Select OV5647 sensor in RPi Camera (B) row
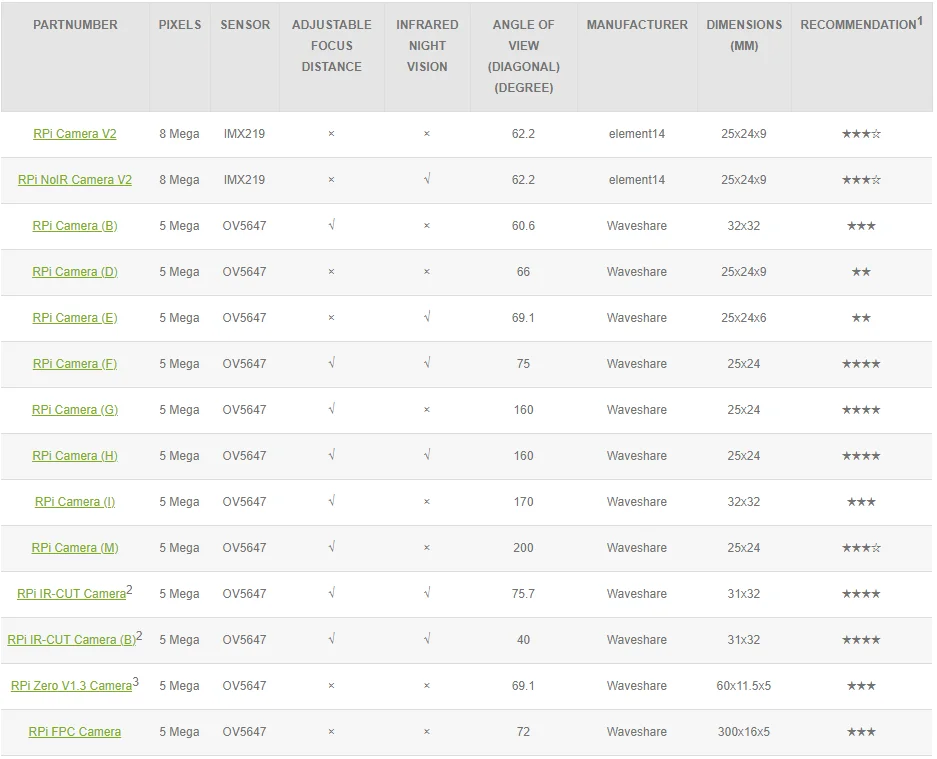This screenshot has height=759, width=937. pos(244,226)
